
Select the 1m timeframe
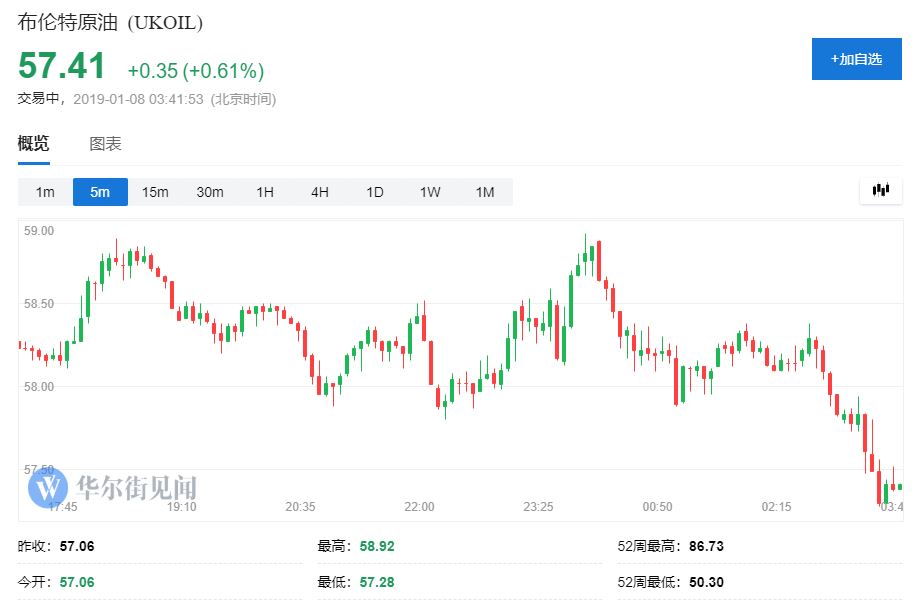pos(45,192)
